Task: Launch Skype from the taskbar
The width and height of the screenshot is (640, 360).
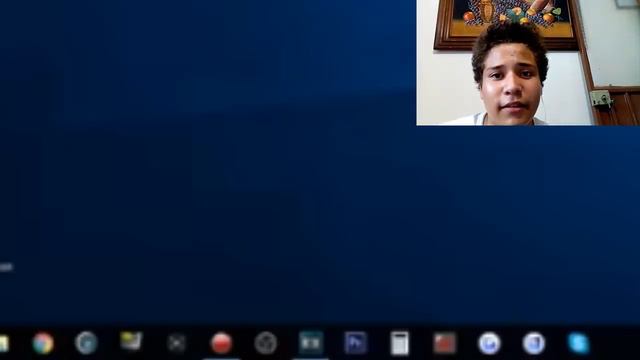Action: pyautogui.click(x=579, y=343)
